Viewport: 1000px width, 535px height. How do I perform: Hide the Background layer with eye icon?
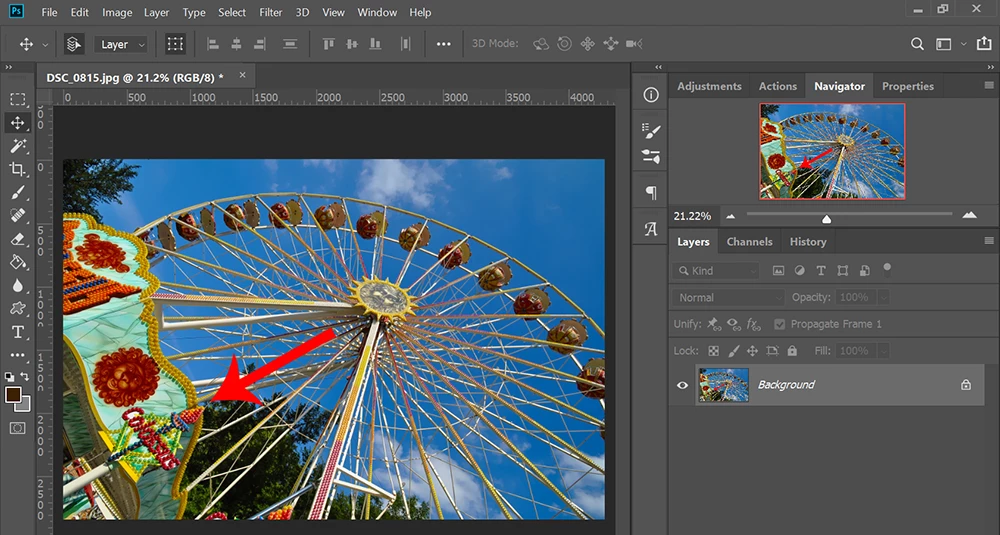point(682,385)
